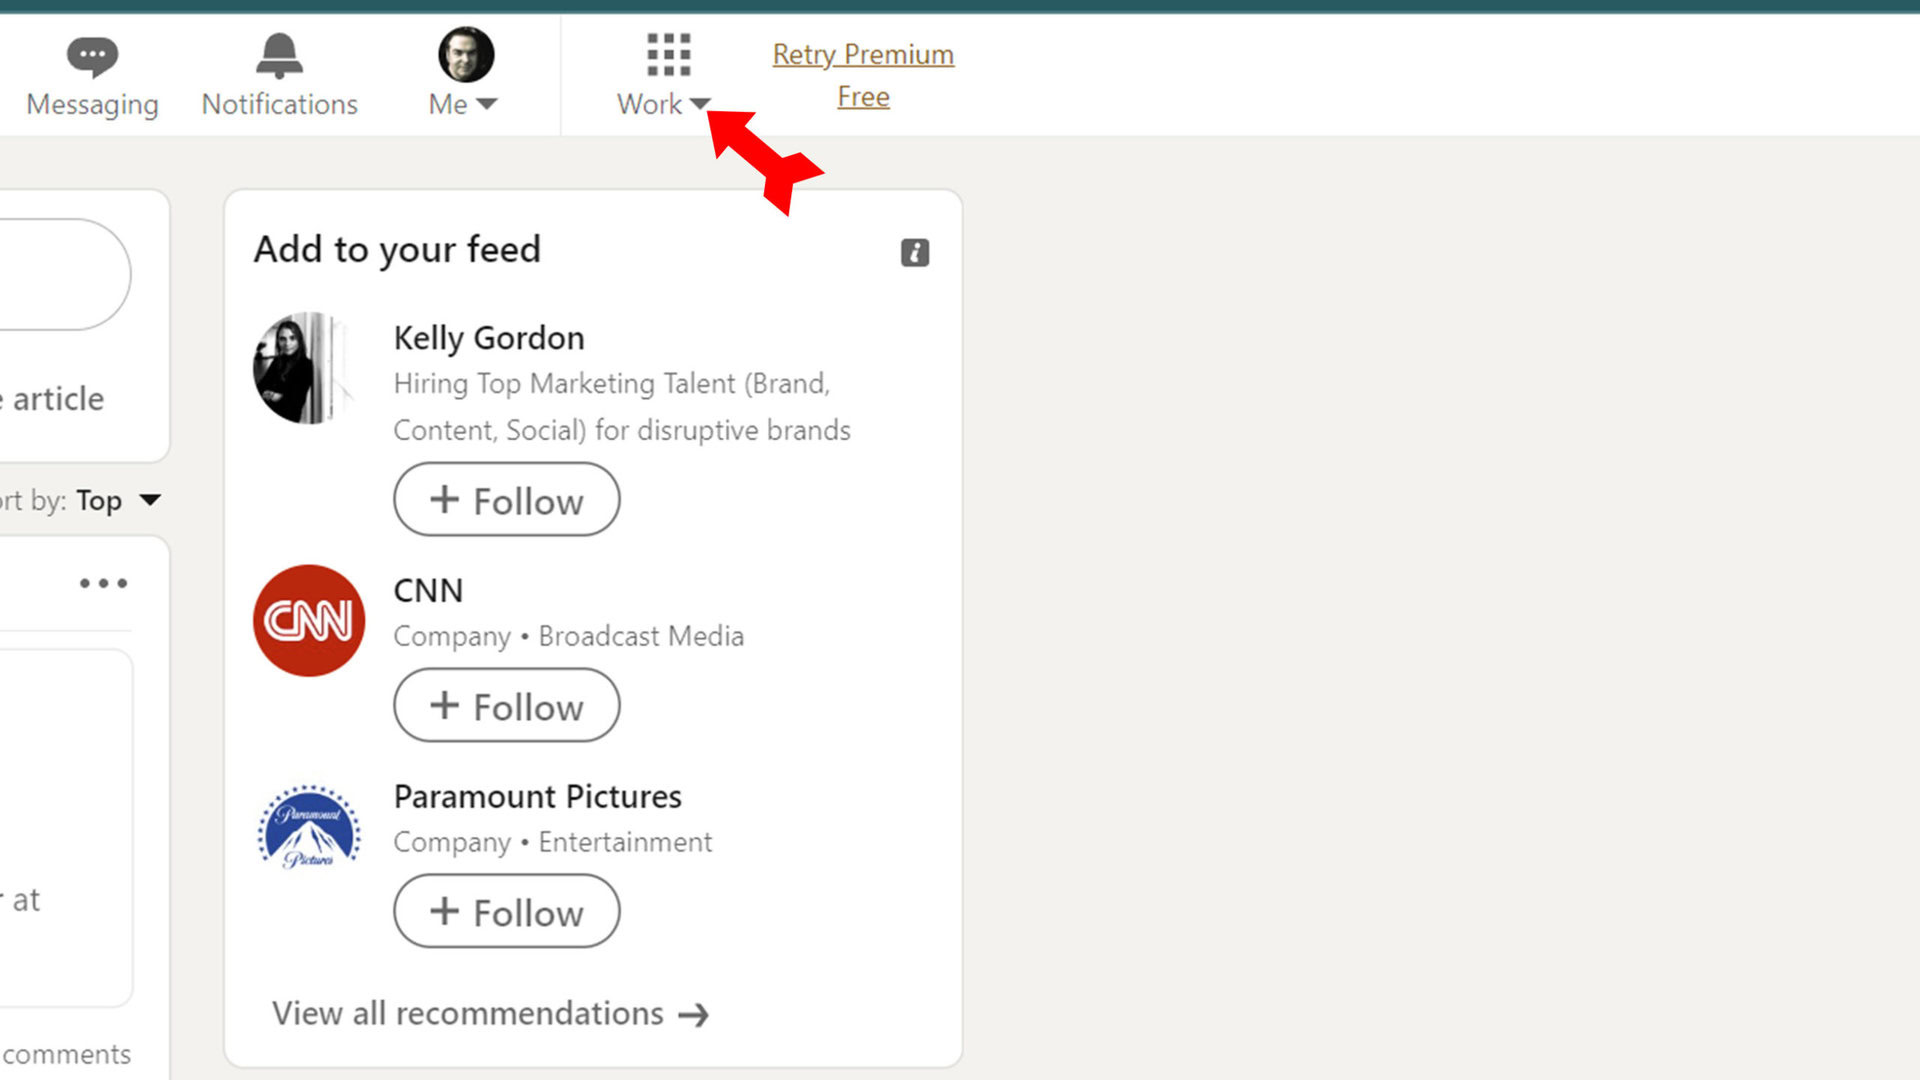Follow Kelly Gordon
The image size is (1920, 1080).
(x=506, y=500)
